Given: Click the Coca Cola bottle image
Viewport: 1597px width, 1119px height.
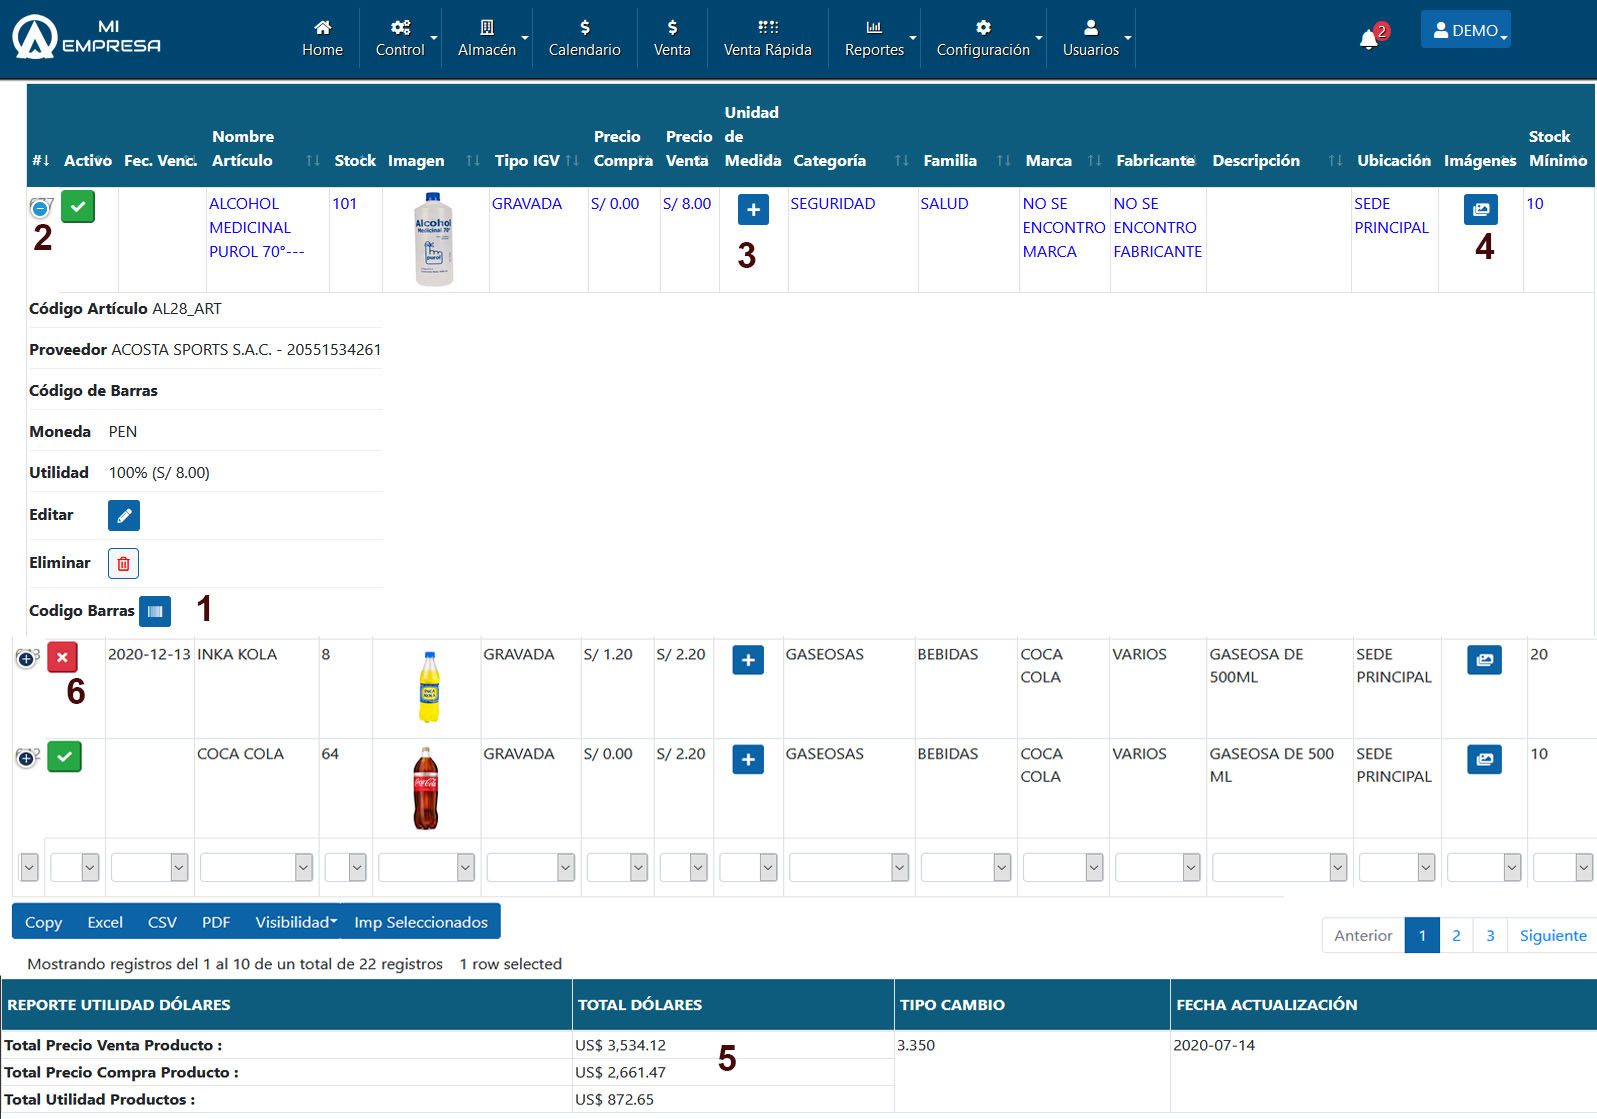Looking at the screenshot, I should point(426,789).
